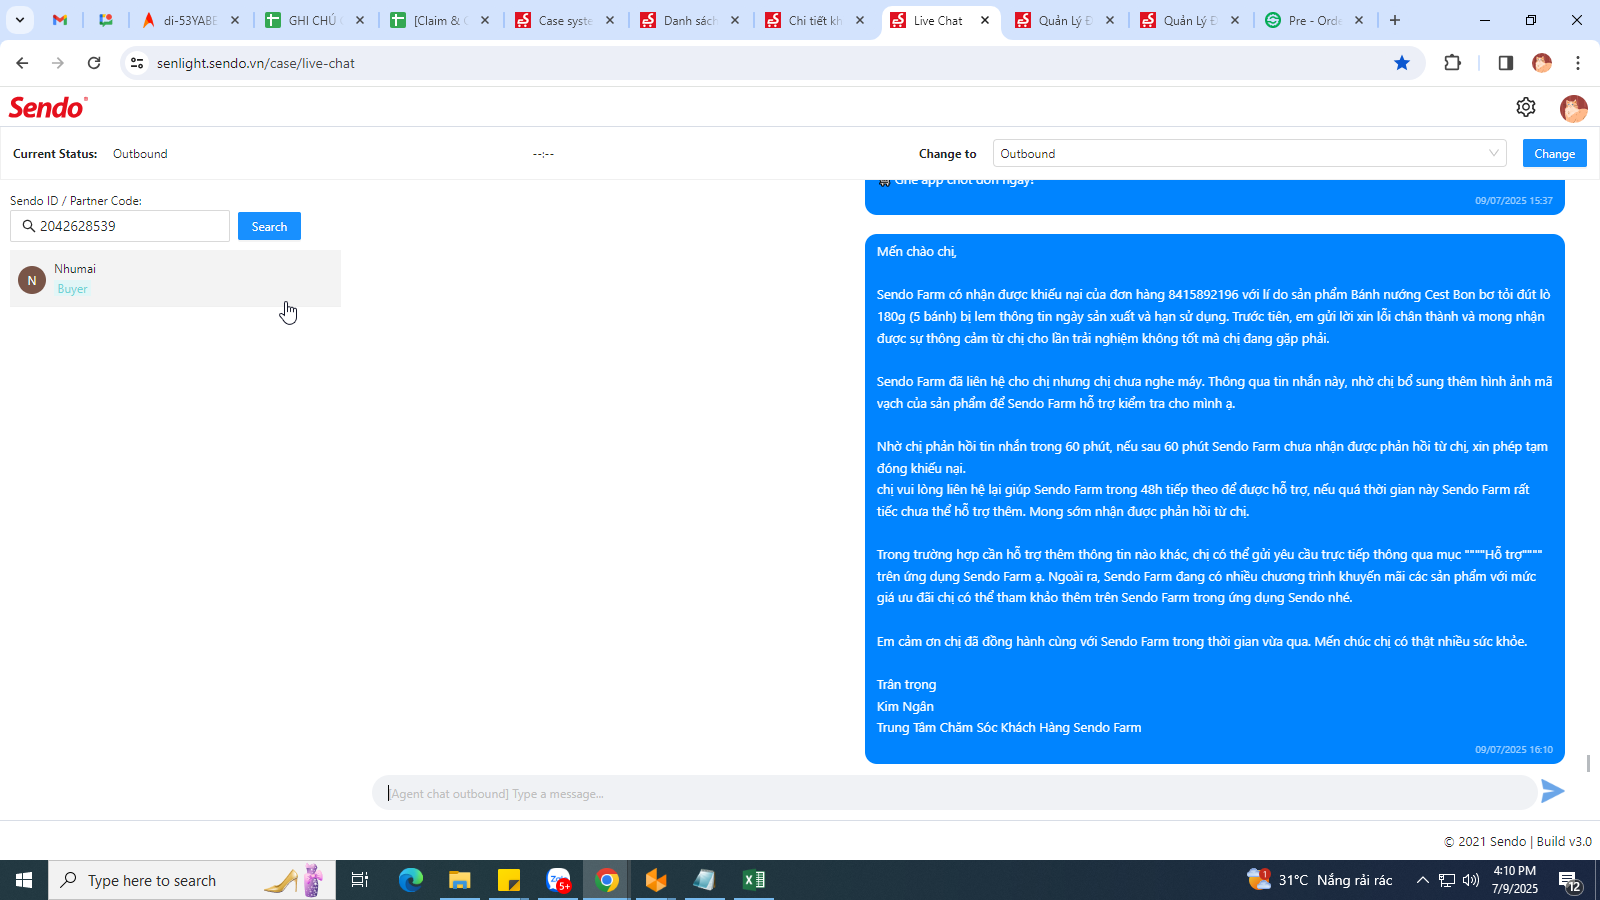Open network icon in system tray
Screen dimensions: 1600x900
(1447, 880)
